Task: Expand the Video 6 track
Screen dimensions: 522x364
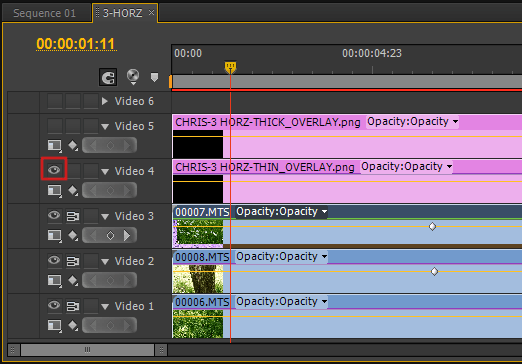Action: [x=105, y=101]
